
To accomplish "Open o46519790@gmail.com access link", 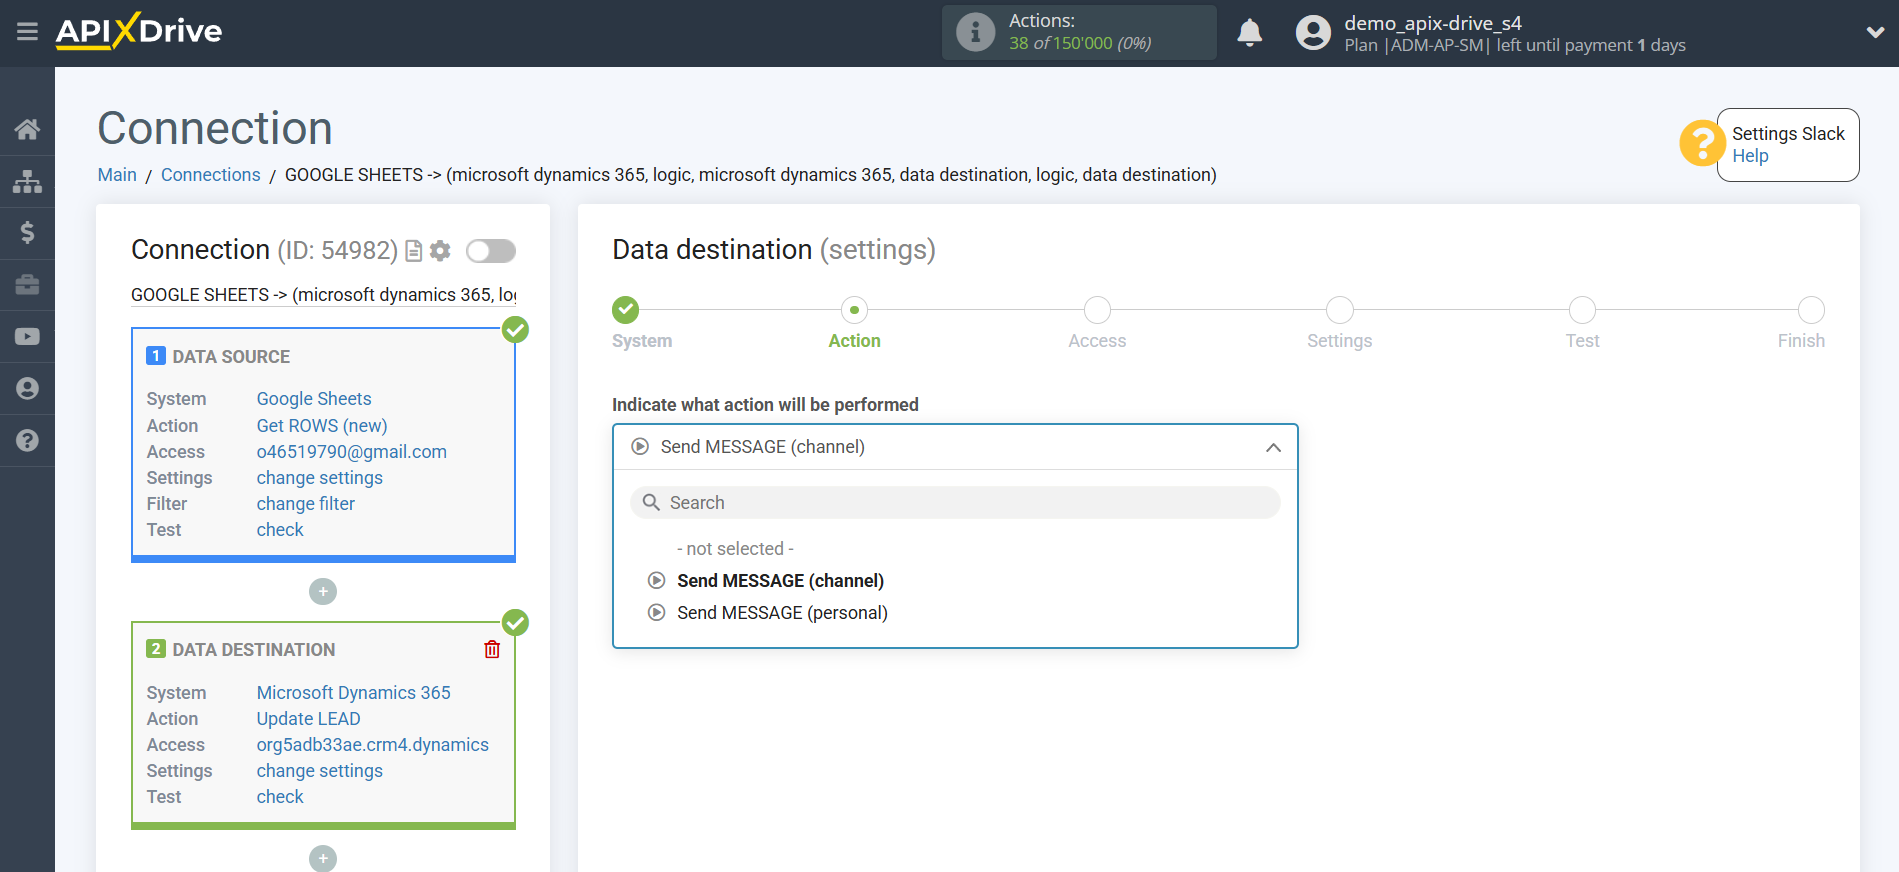I will pos(352,452).
